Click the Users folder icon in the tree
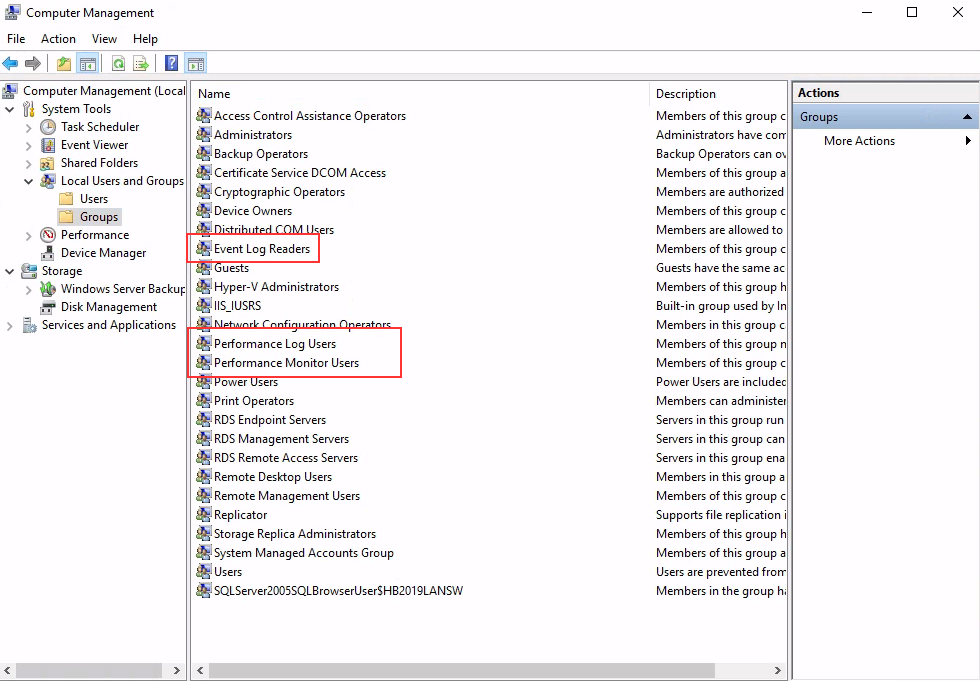The height and width of the screenshot is (681, 980). (66, 199)
